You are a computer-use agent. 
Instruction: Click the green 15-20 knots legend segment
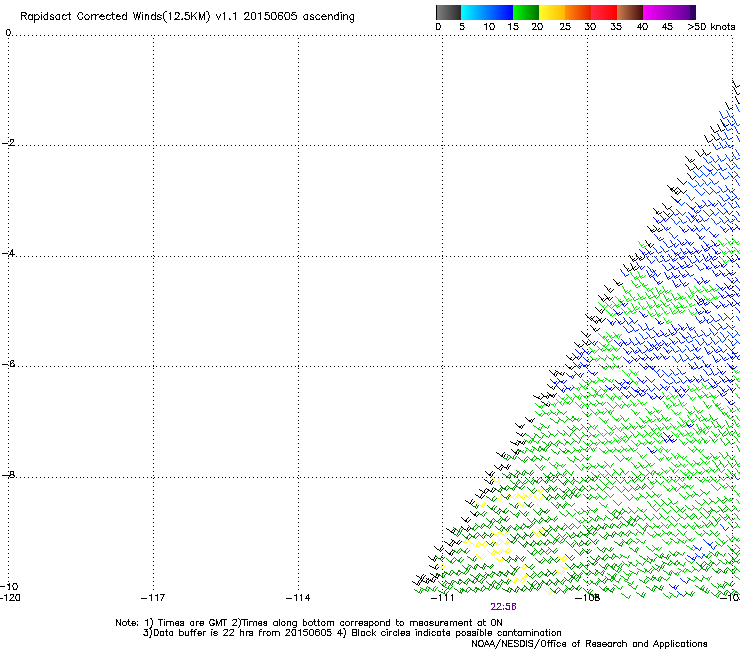point(526,12)
